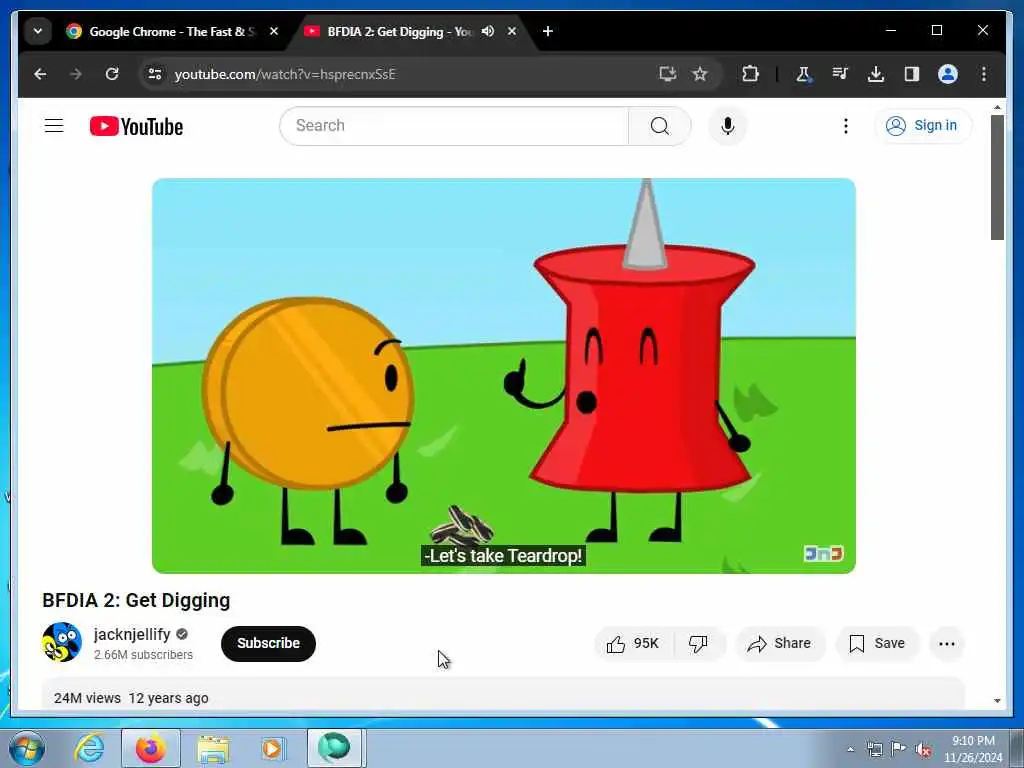Screen dimensions: 1024x768
Task: Search with your voice microphone
Action: pyautogui.click(x=728, y=125)
